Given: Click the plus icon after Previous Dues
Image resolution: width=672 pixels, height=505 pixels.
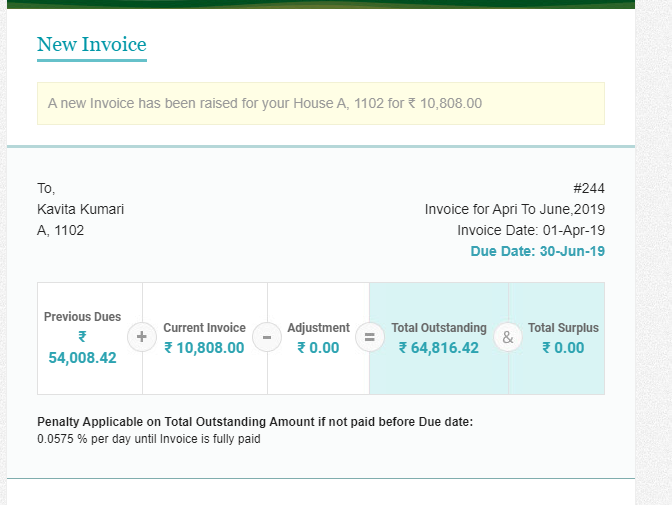Looking at the screenshot, I should click(x=142, y=338).
